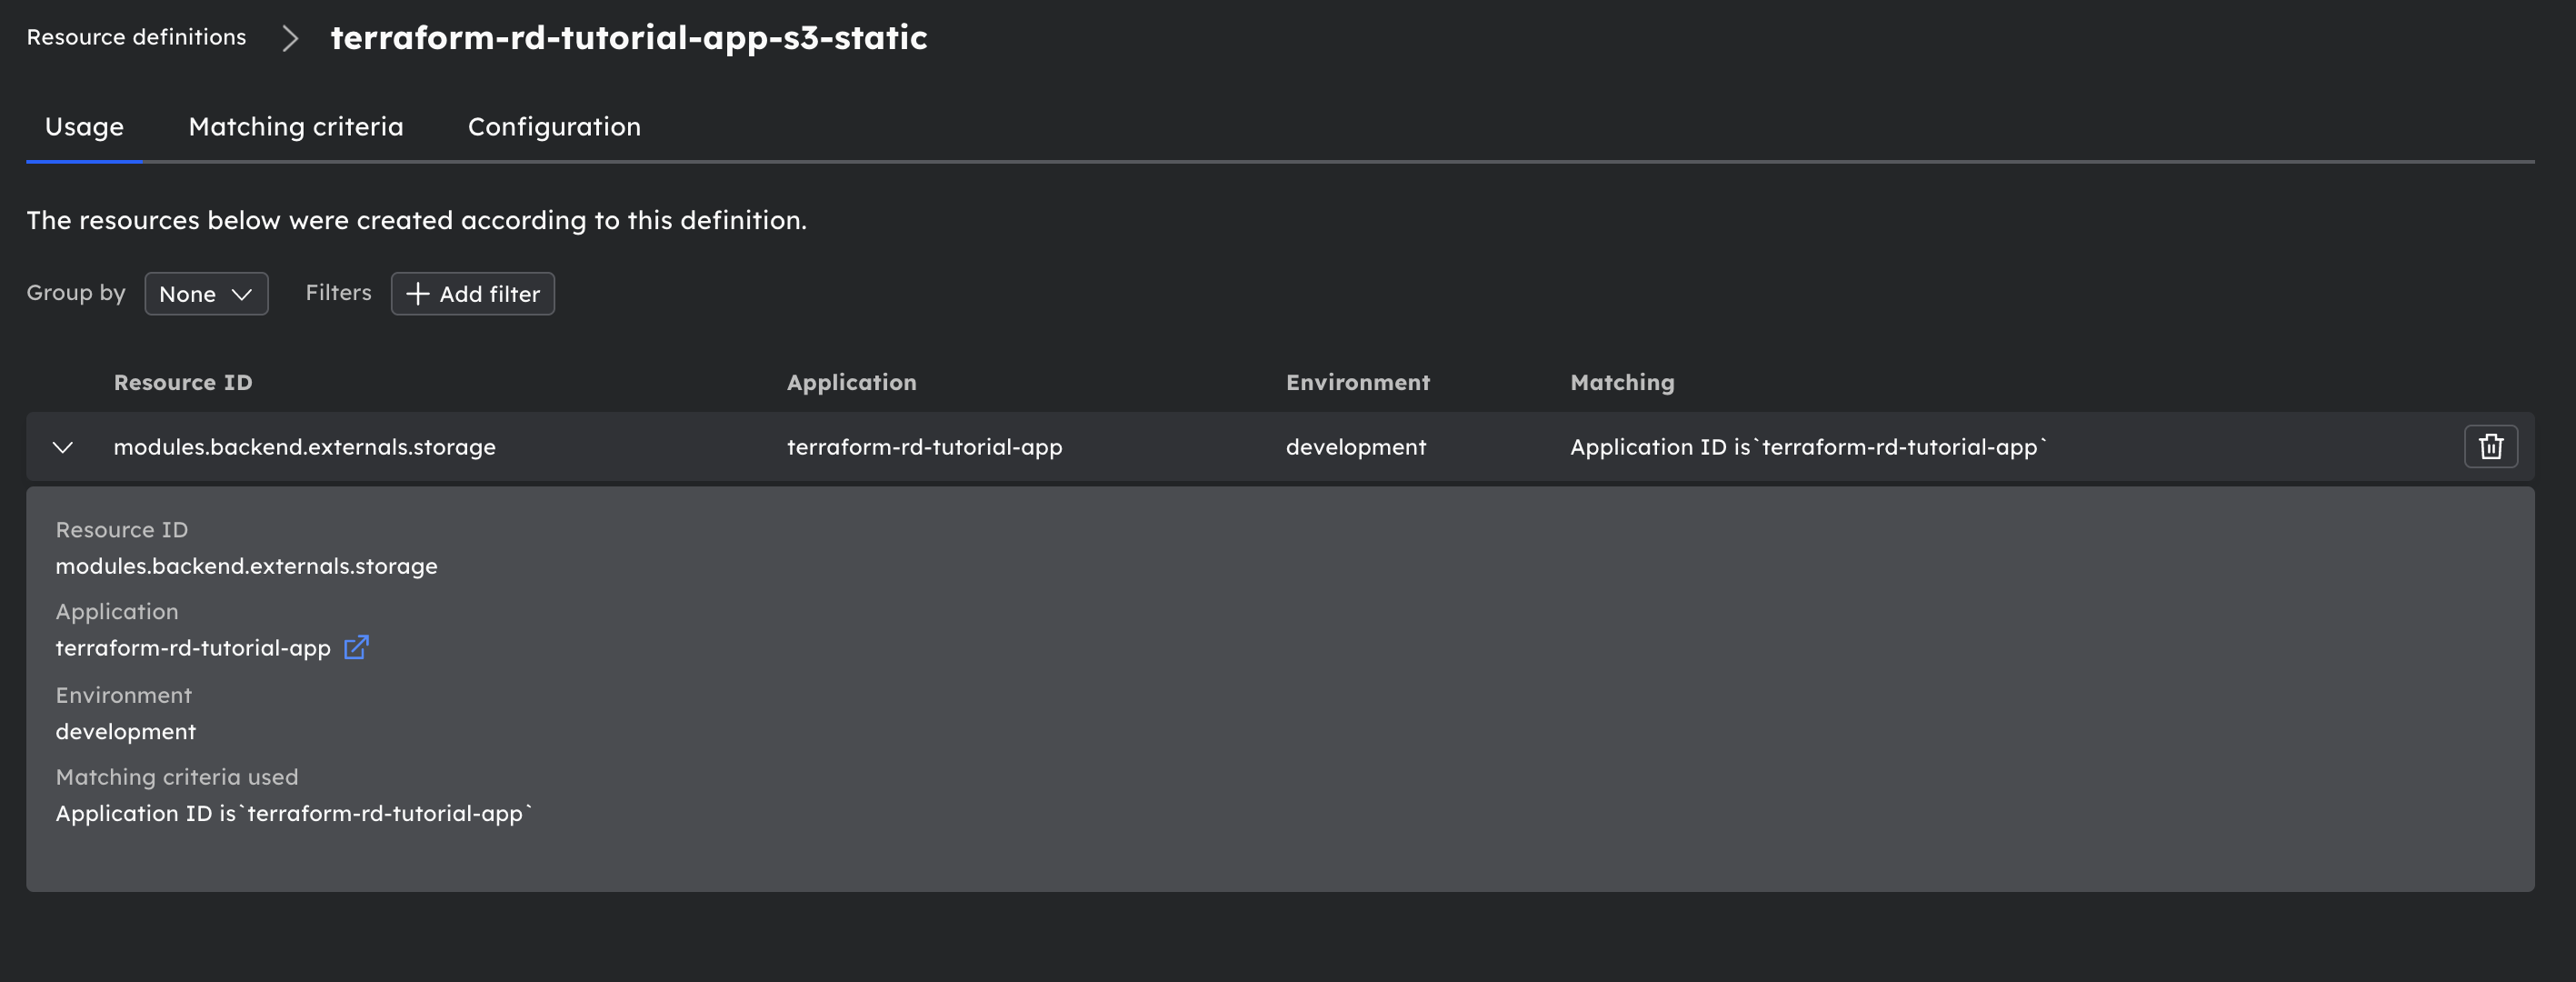The image size is (2576, 982).
Task: Click the plus icon in Add filter
Action: coord(418,294)
